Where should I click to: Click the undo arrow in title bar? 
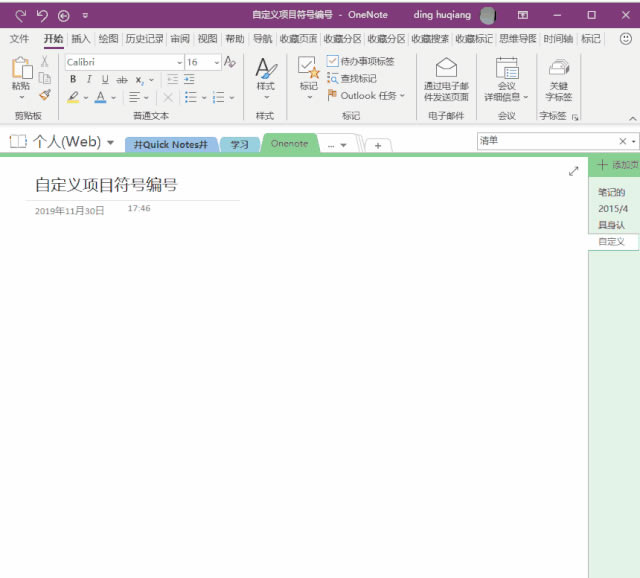(42, 16)
